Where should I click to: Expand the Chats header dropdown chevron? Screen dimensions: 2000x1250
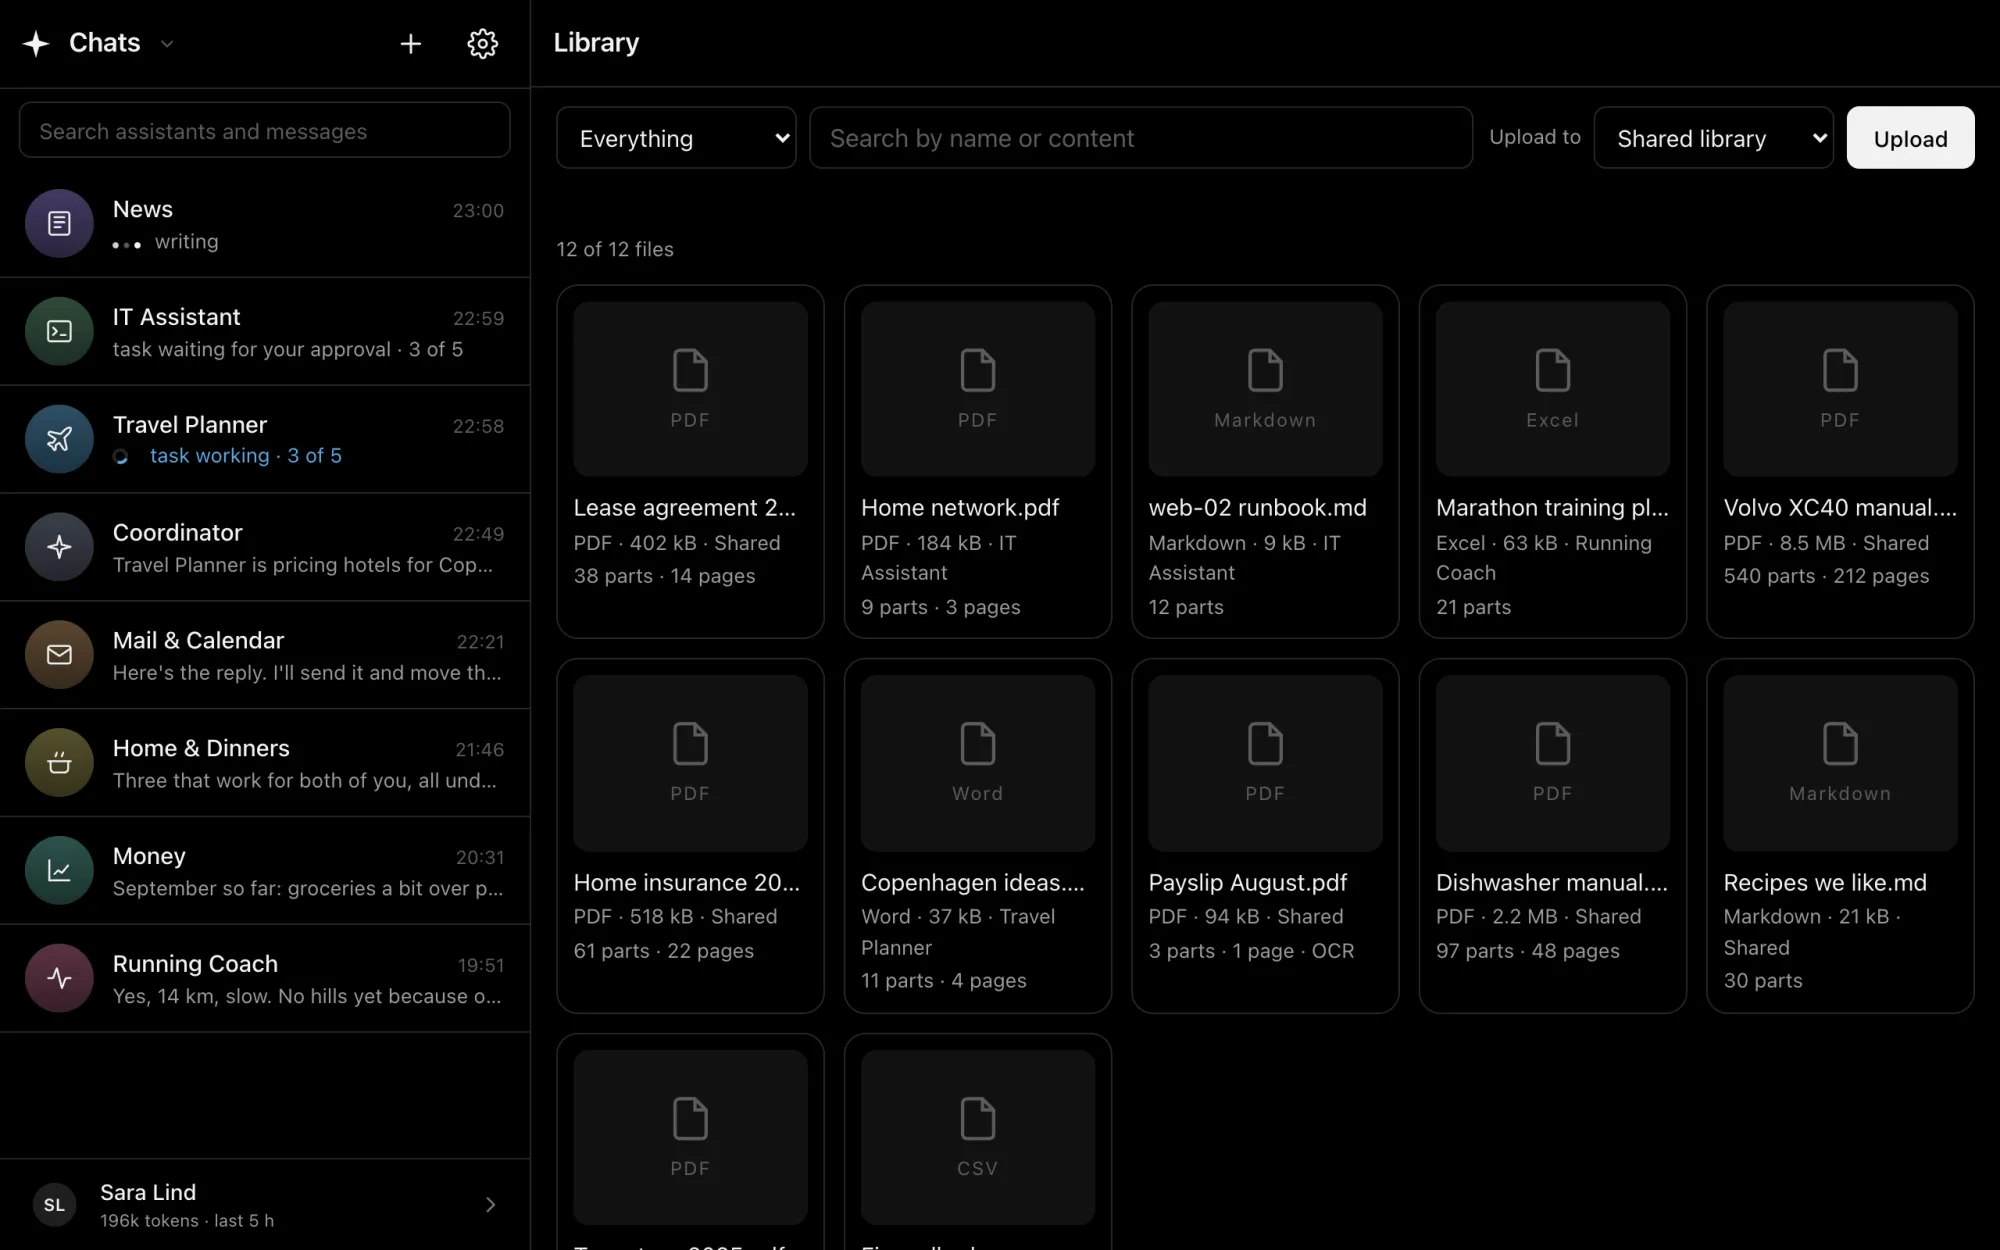tap(167, 44)
